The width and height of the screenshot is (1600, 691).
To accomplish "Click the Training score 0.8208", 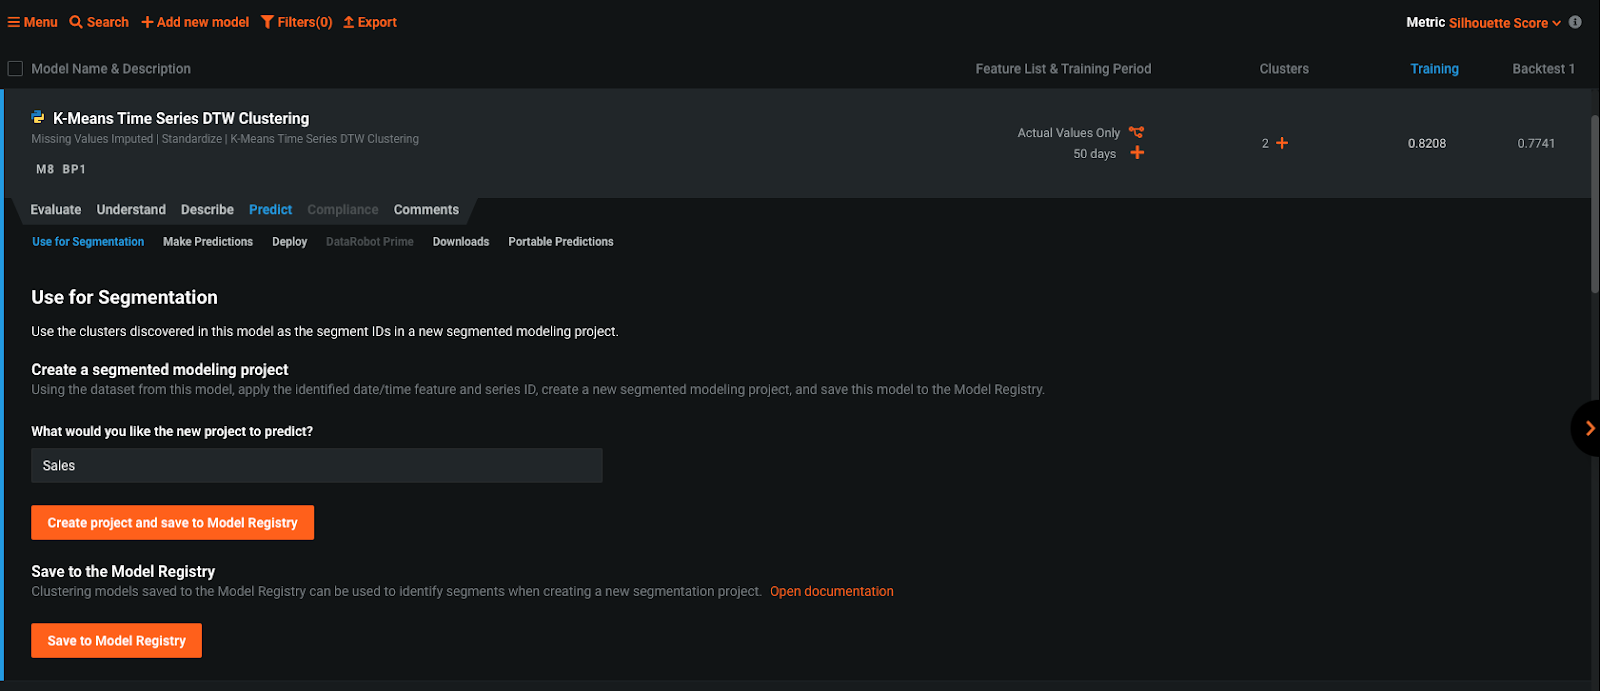I will click(x=1427, y=143).
